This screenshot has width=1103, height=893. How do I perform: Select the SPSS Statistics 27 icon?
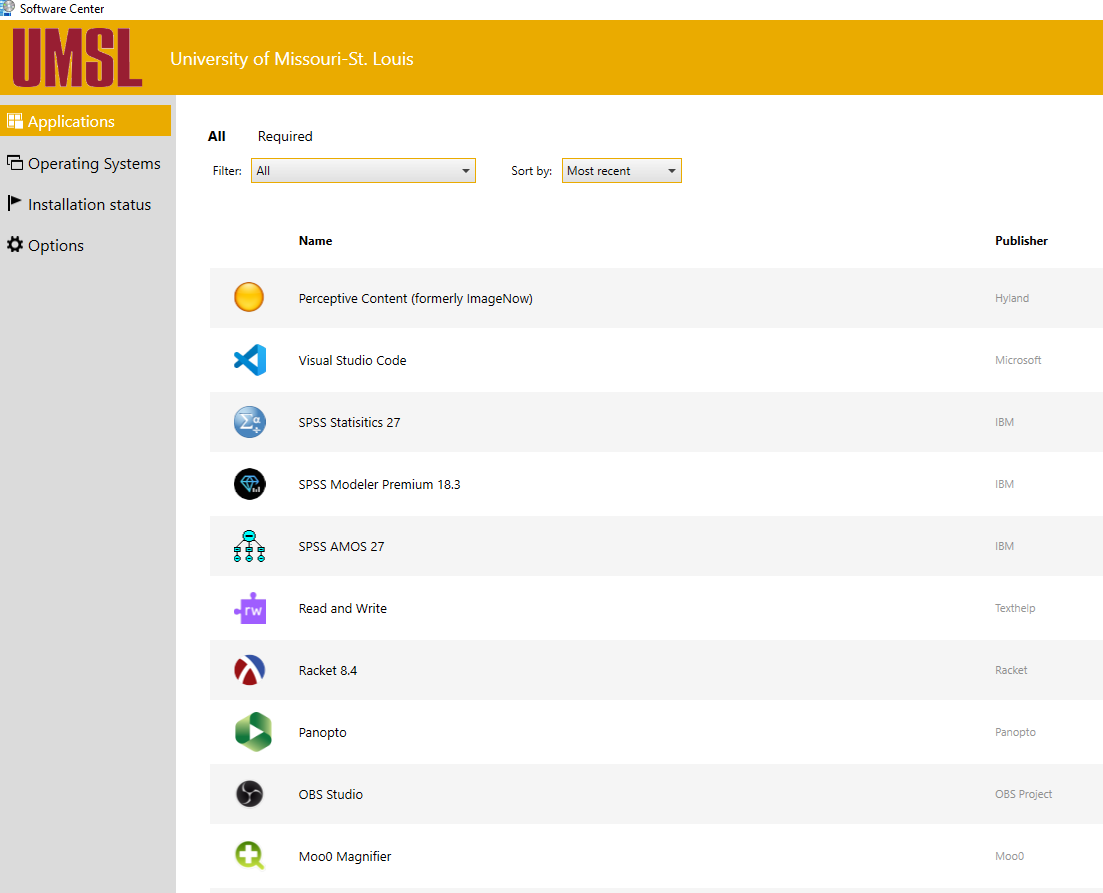point(249,421)
